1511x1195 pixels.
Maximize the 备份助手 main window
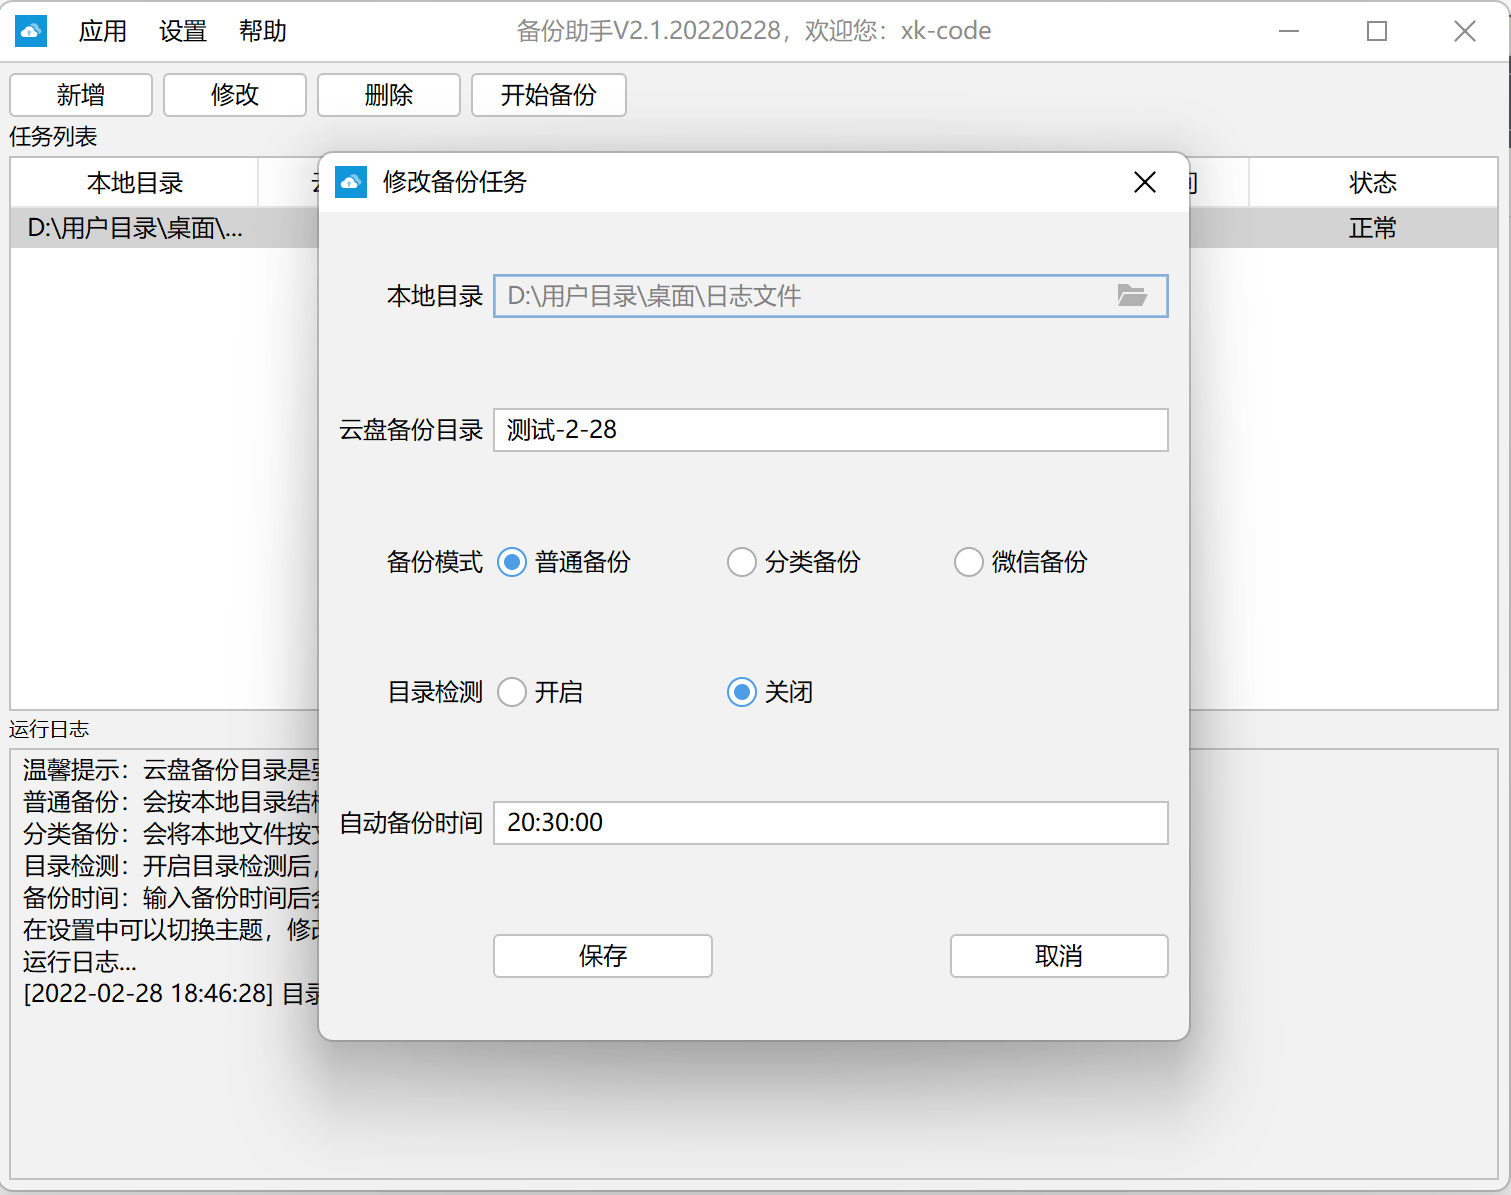1377,31
